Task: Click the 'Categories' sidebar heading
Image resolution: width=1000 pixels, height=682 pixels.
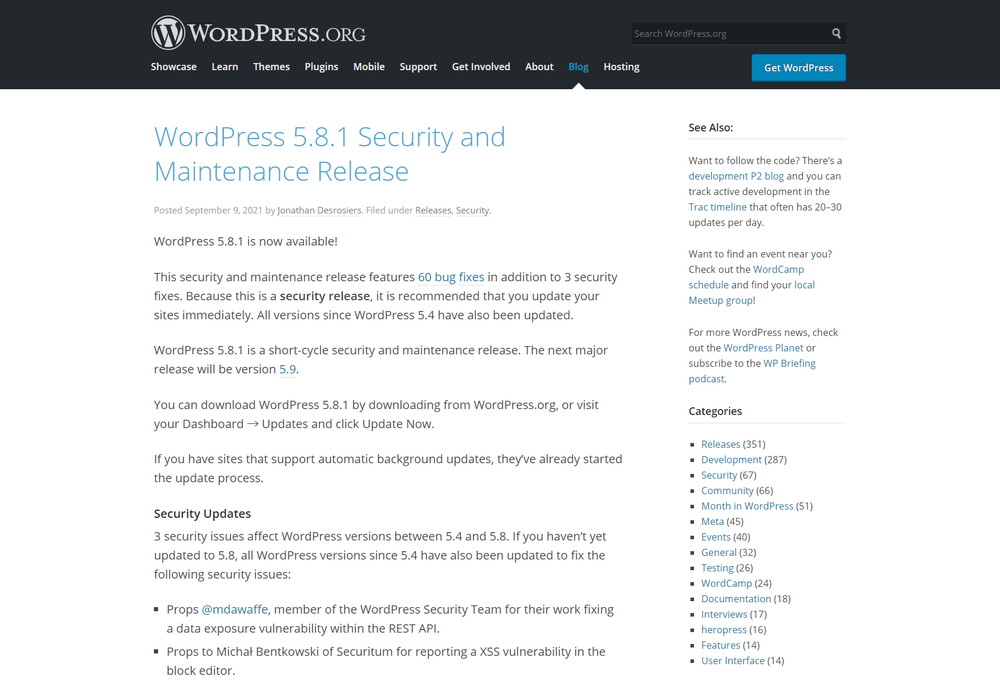Action: (x=715, y=411)
